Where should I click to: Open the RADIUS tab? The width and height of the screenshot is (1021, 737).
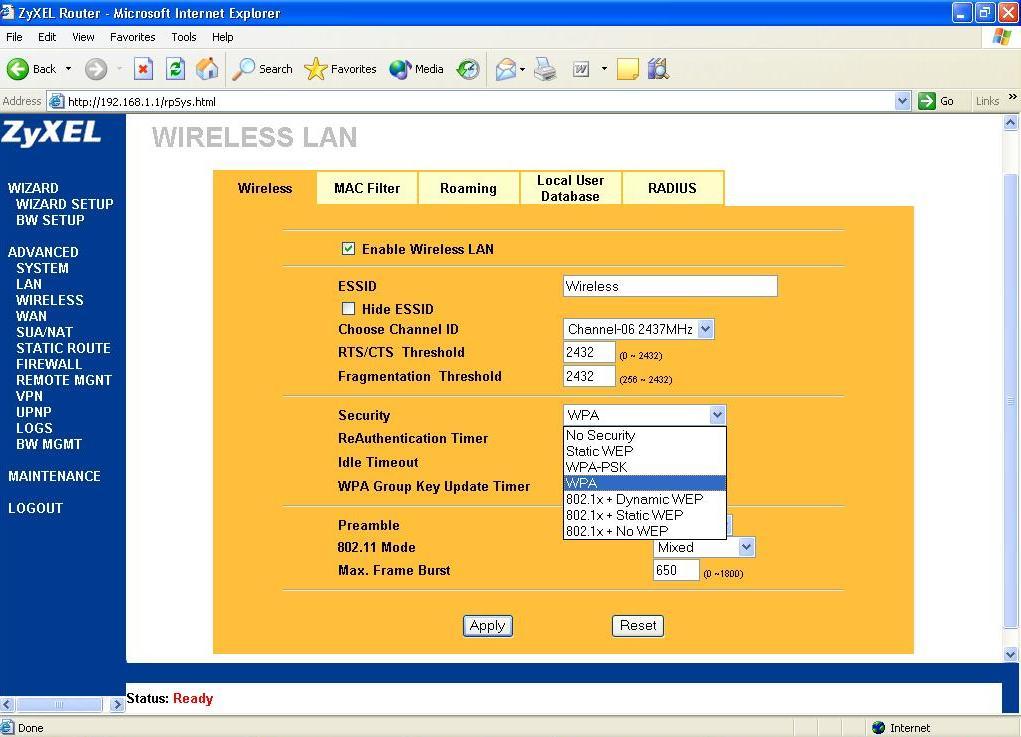[x=673, y=188]
